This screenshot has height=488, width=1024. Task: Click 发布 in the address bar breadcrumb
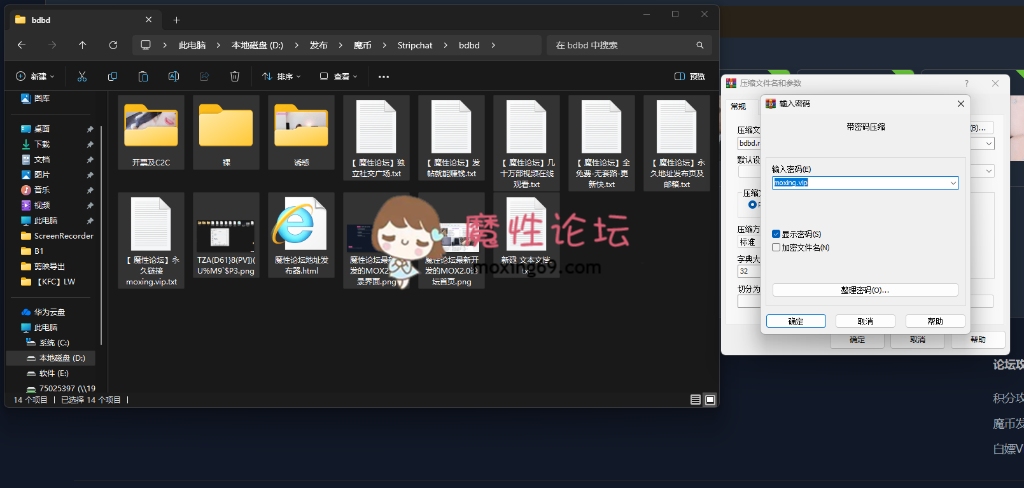[x=318, y=45]
